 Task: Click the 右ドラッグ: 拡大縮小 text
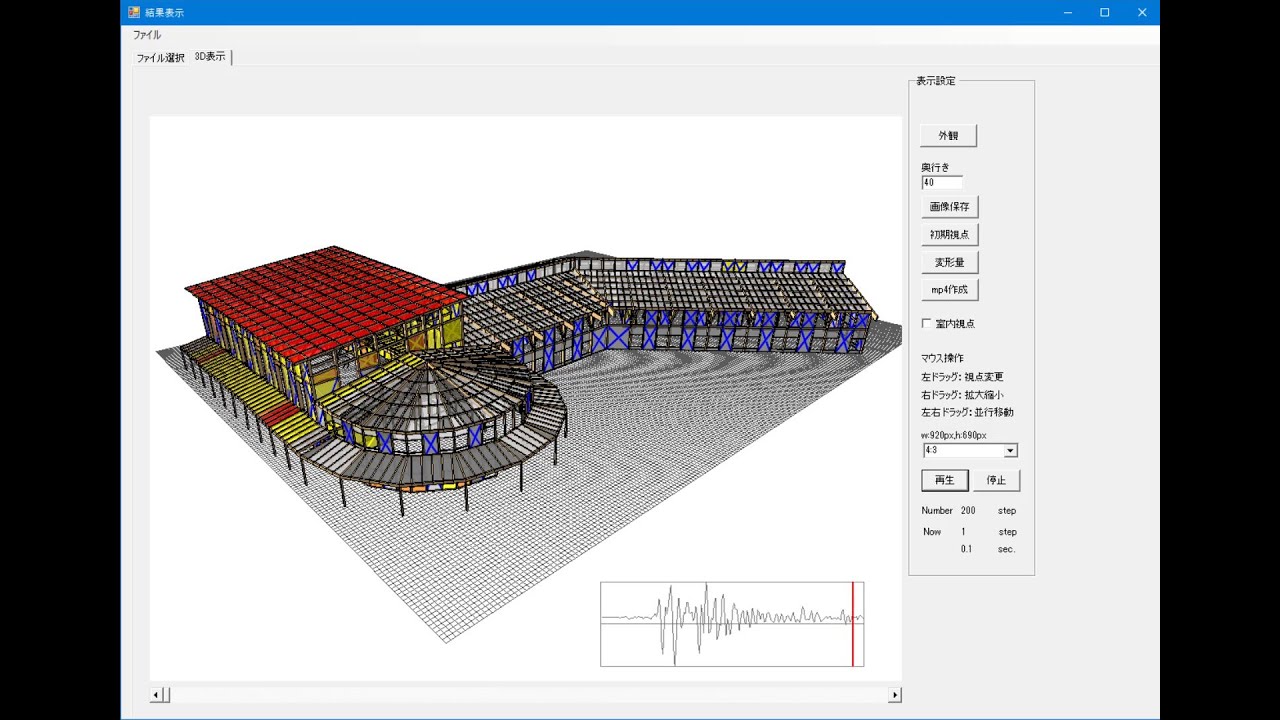pyautogui.click(x=962, y=395)
